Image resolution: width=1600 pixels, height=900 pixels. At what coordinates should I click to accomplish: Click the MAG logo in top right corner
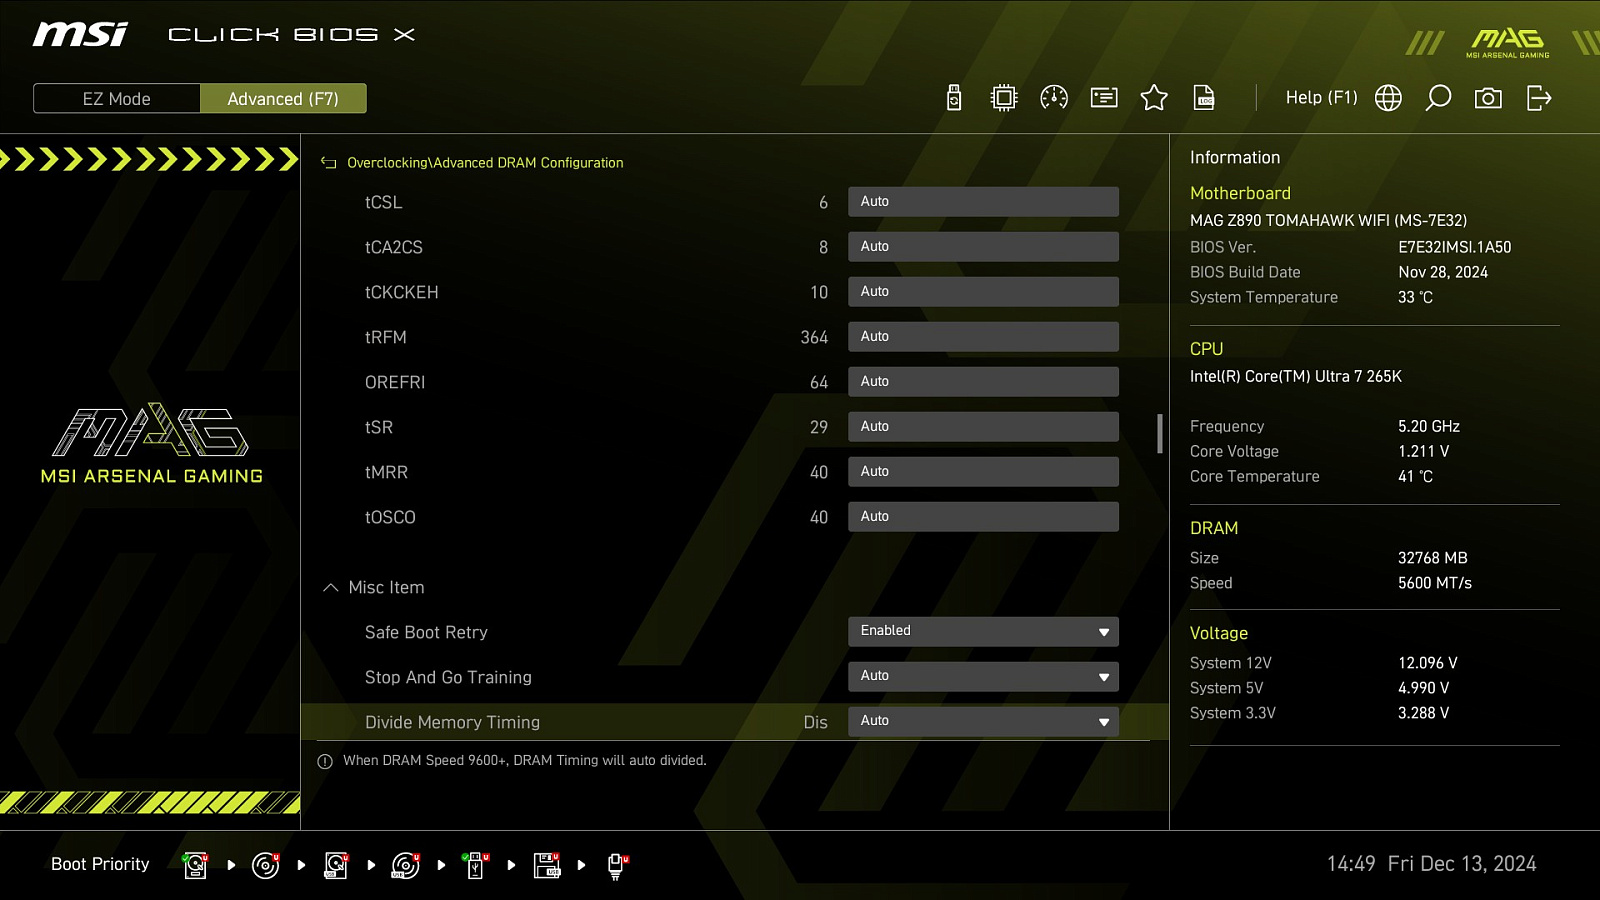(x=1507, y=42)
